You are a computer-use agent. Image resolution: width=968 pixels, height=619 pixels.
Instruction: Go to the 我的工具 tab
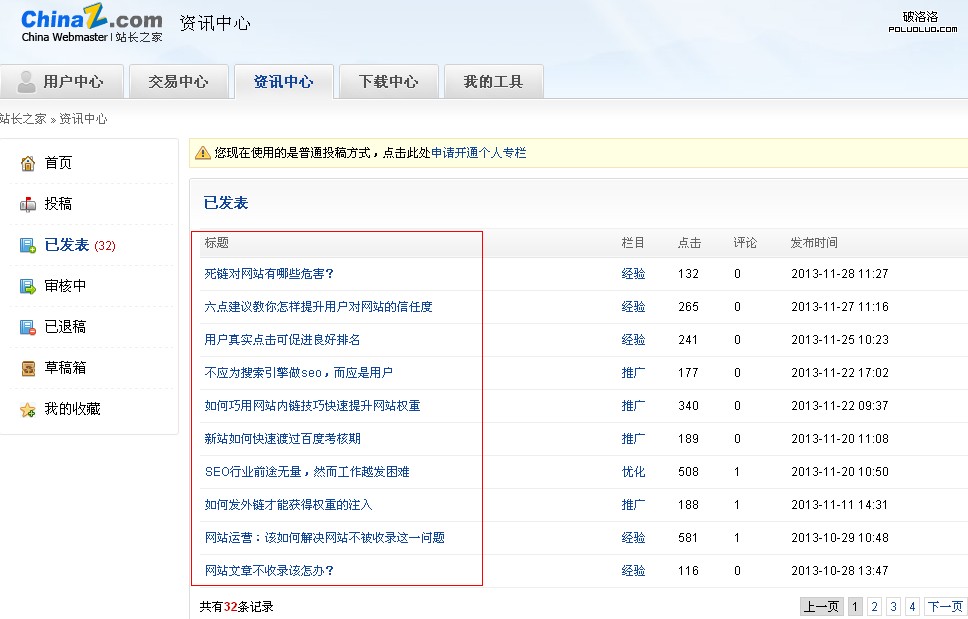tap(494, 81)
